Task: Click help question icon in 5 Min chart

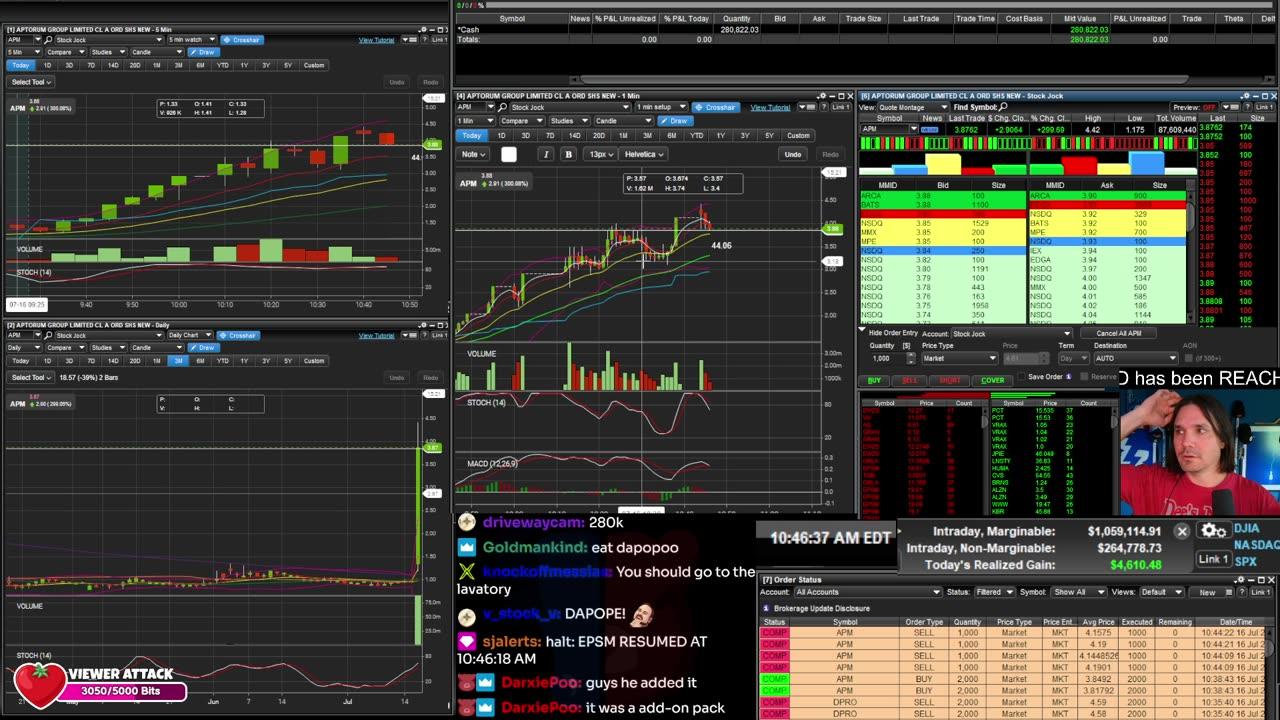Action: click(424, 40)
